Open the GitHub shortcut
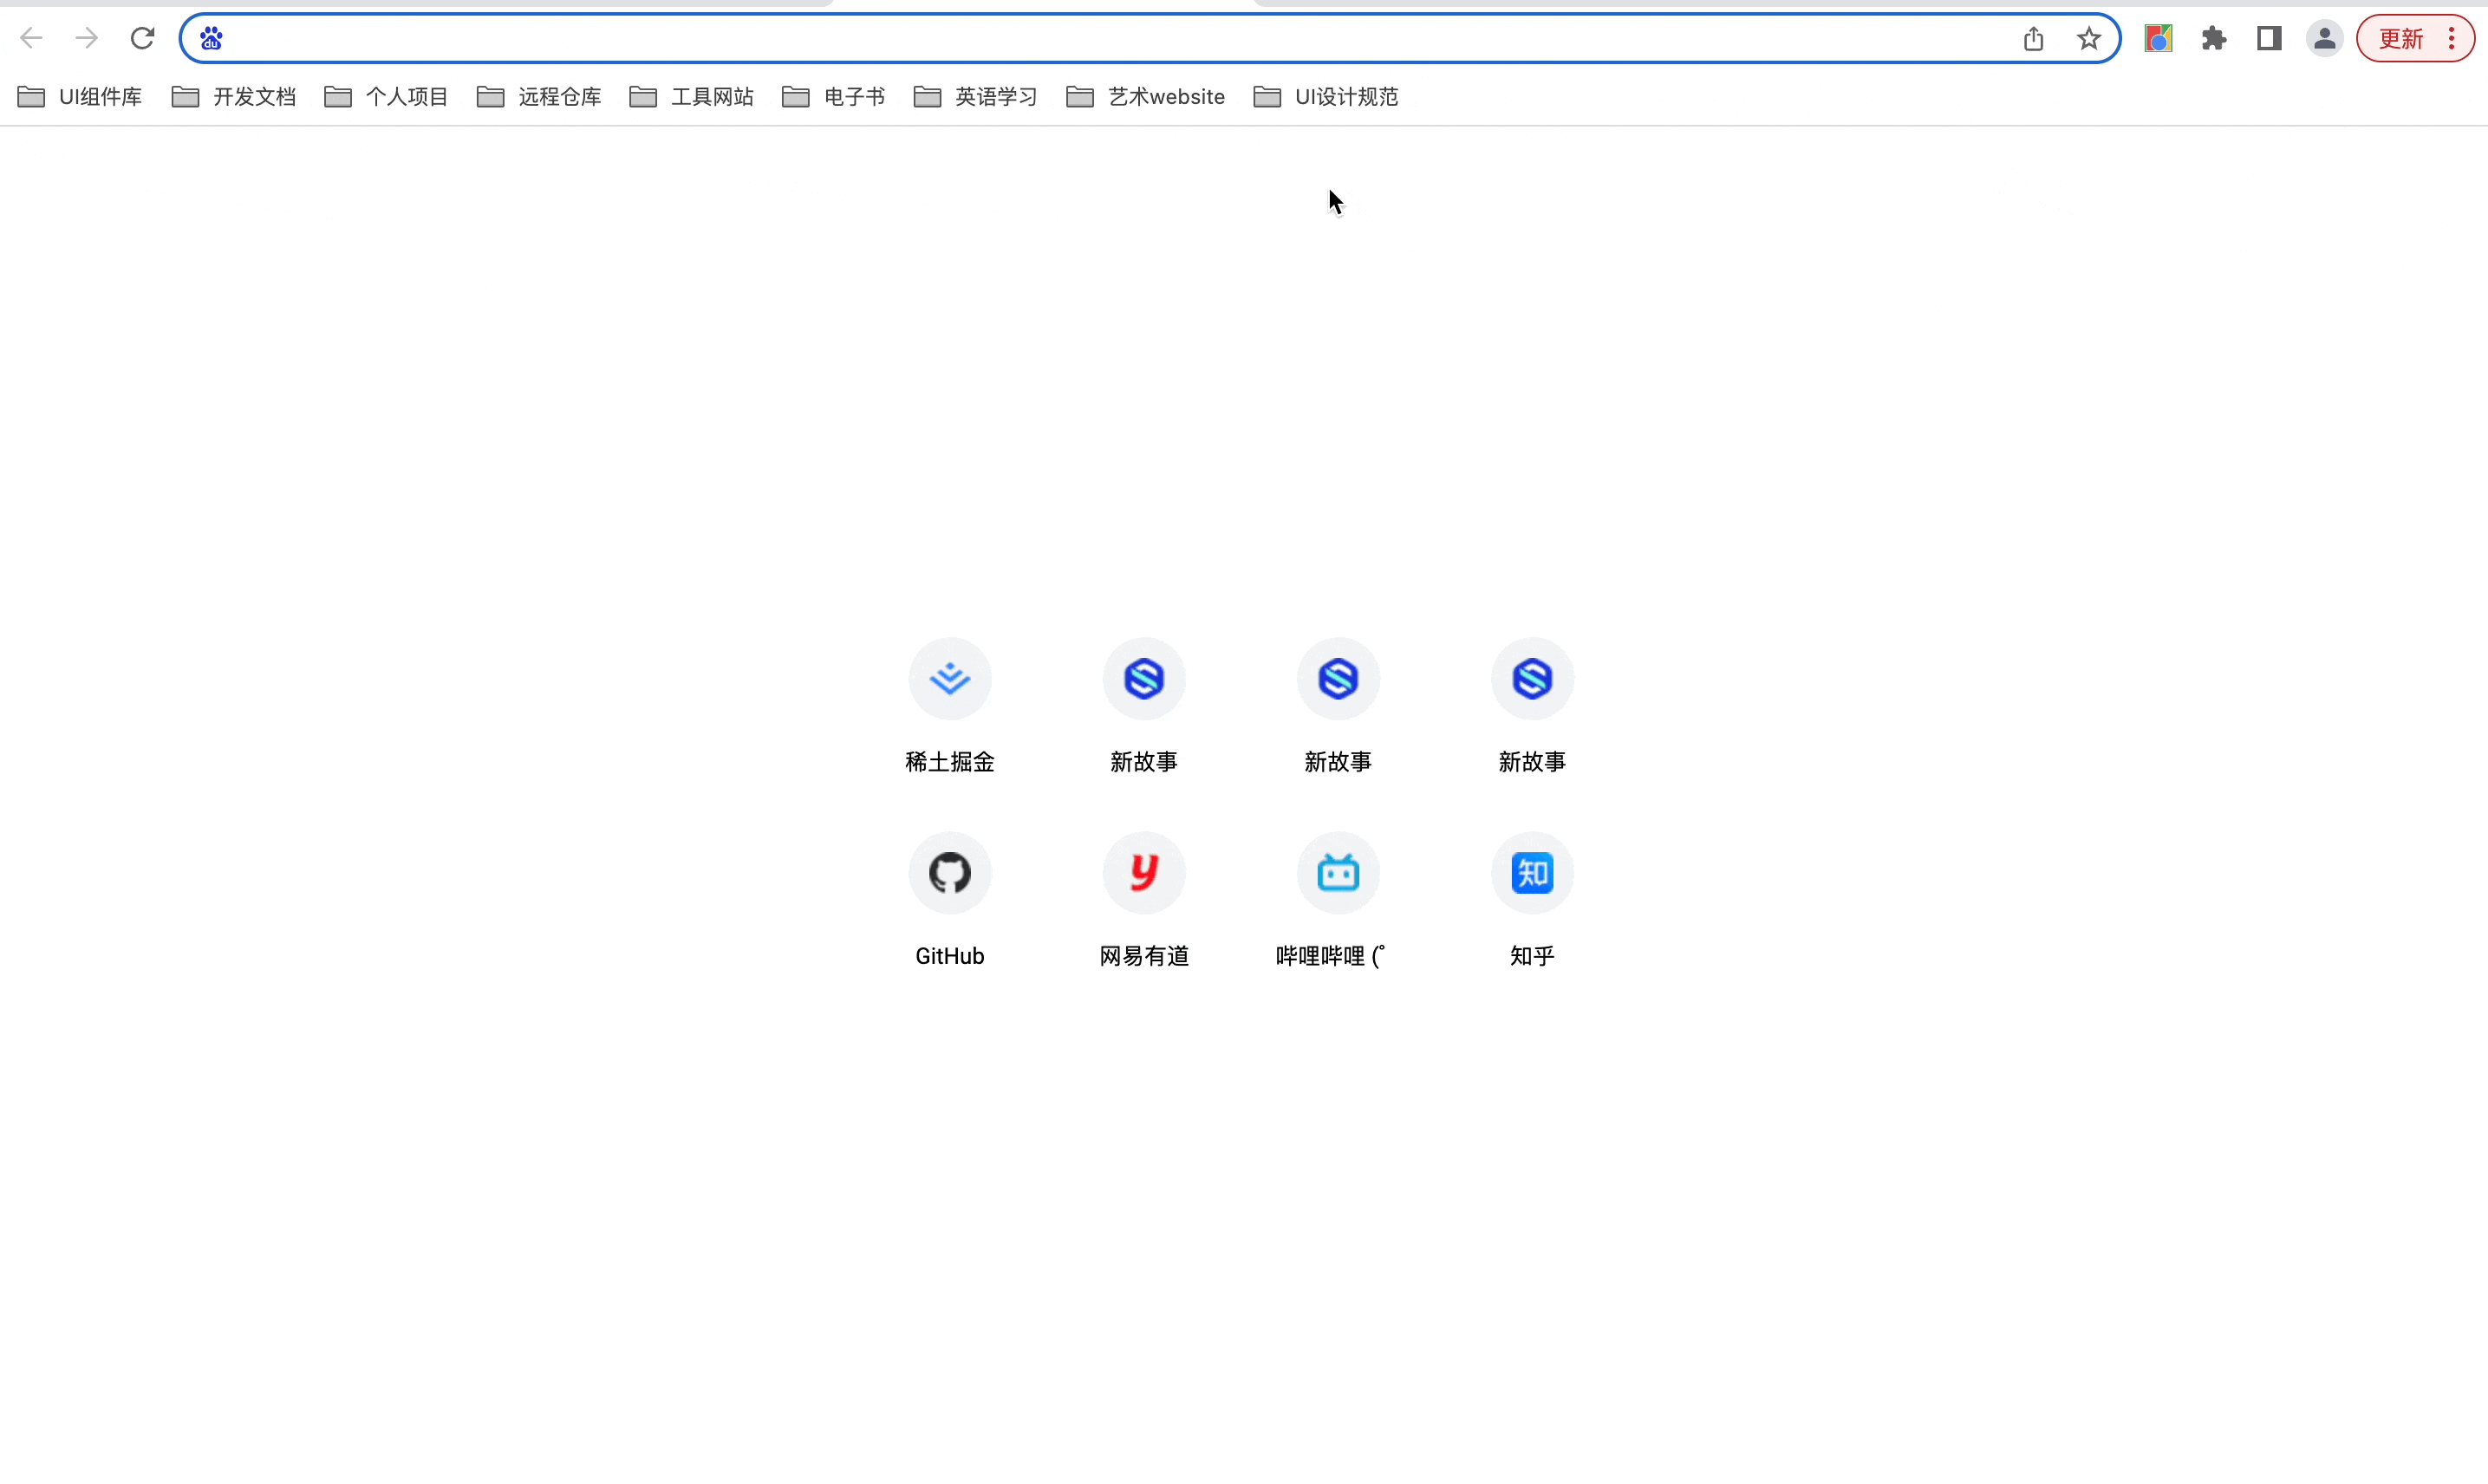Viewport: 2488px width, 1484px height. [x=949, y=872]
